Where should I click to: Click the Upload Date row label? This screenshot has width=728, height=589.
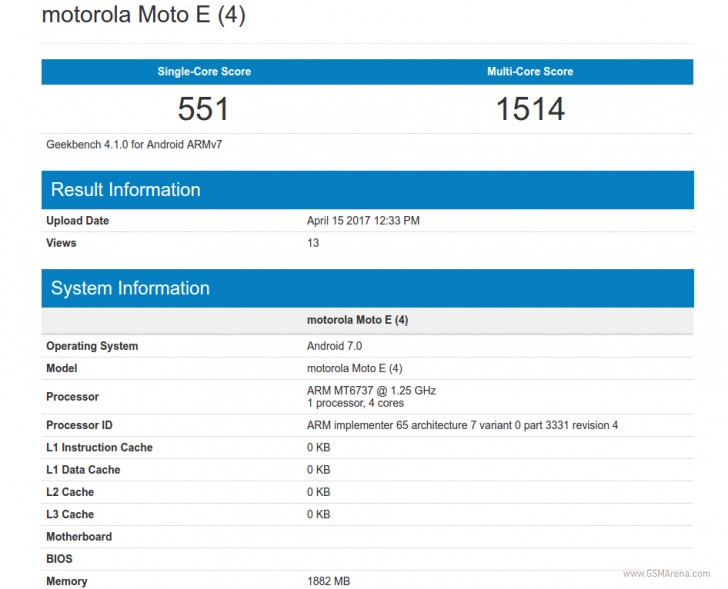[77, 221]
